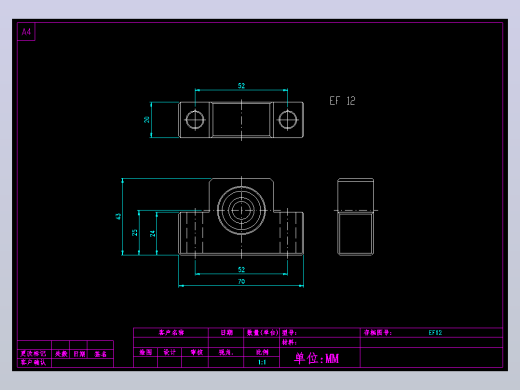Click the 客户名称 title block cell
Screen dimensions: 520x390
click(x=171, y=332)
